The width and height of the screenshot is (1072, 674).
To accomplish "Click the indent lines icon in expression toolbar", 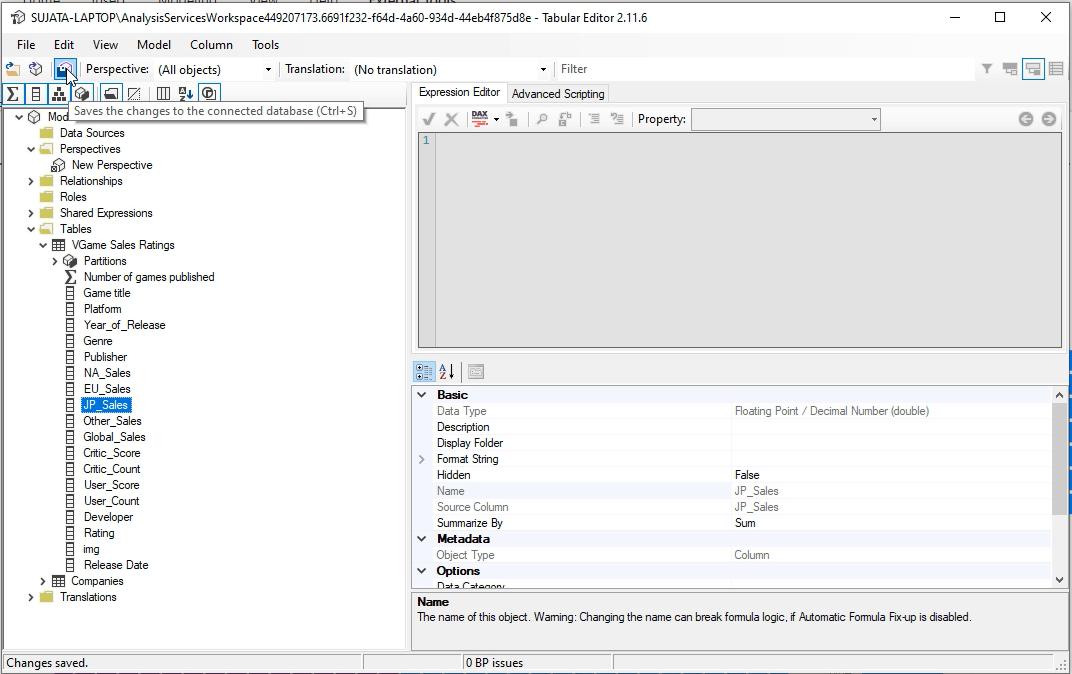I will click(594, 119).
